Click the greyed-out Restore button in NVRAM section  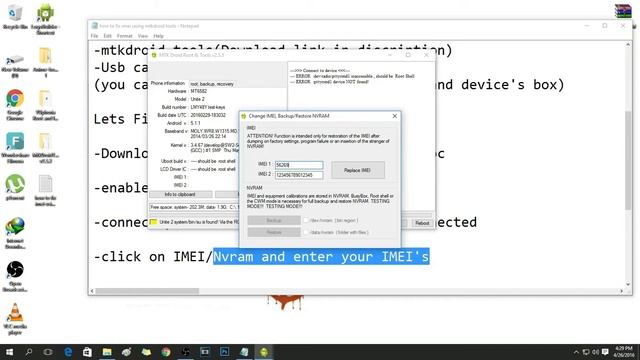[274, 232]
